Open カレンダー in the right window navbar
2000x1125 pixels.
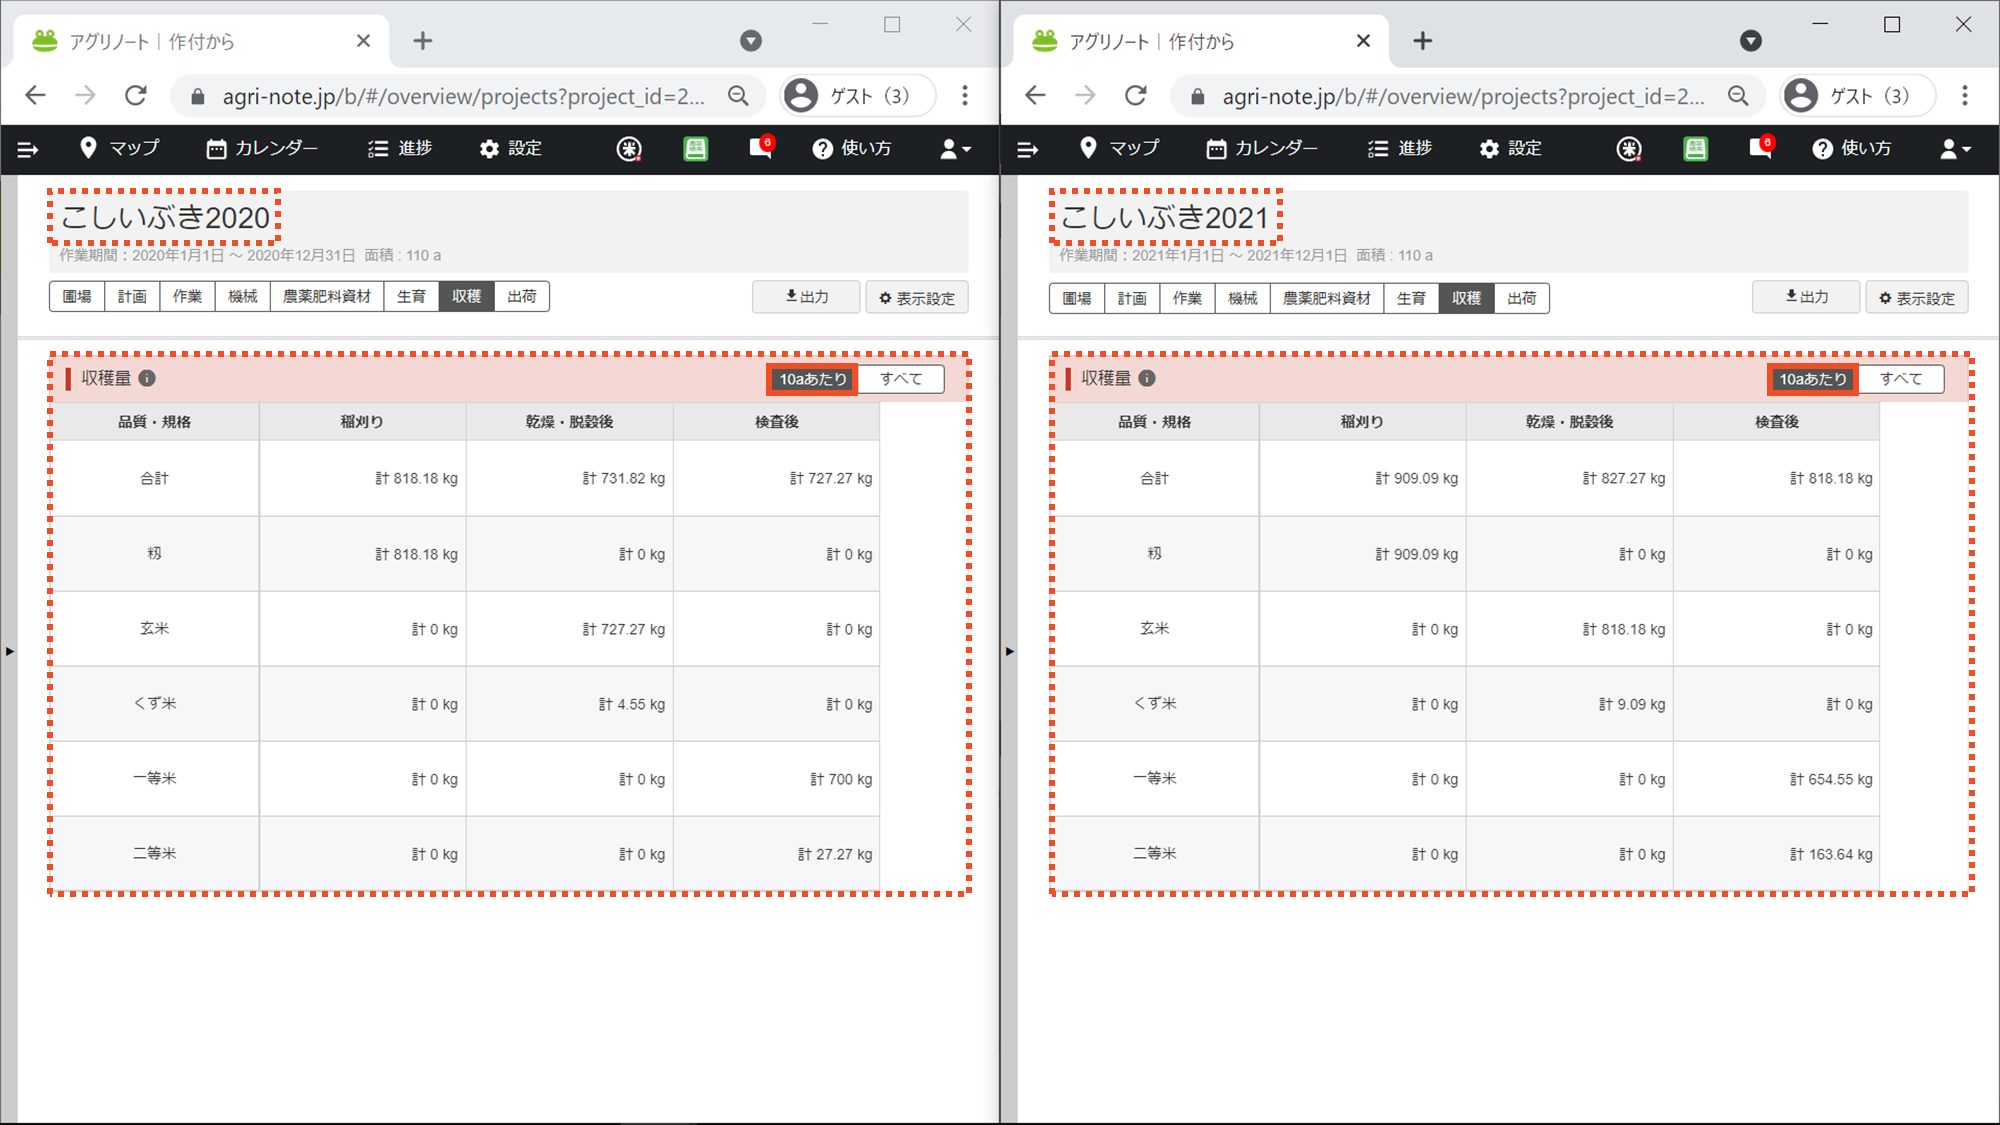pyautogui.click(x=1262, y=149)
